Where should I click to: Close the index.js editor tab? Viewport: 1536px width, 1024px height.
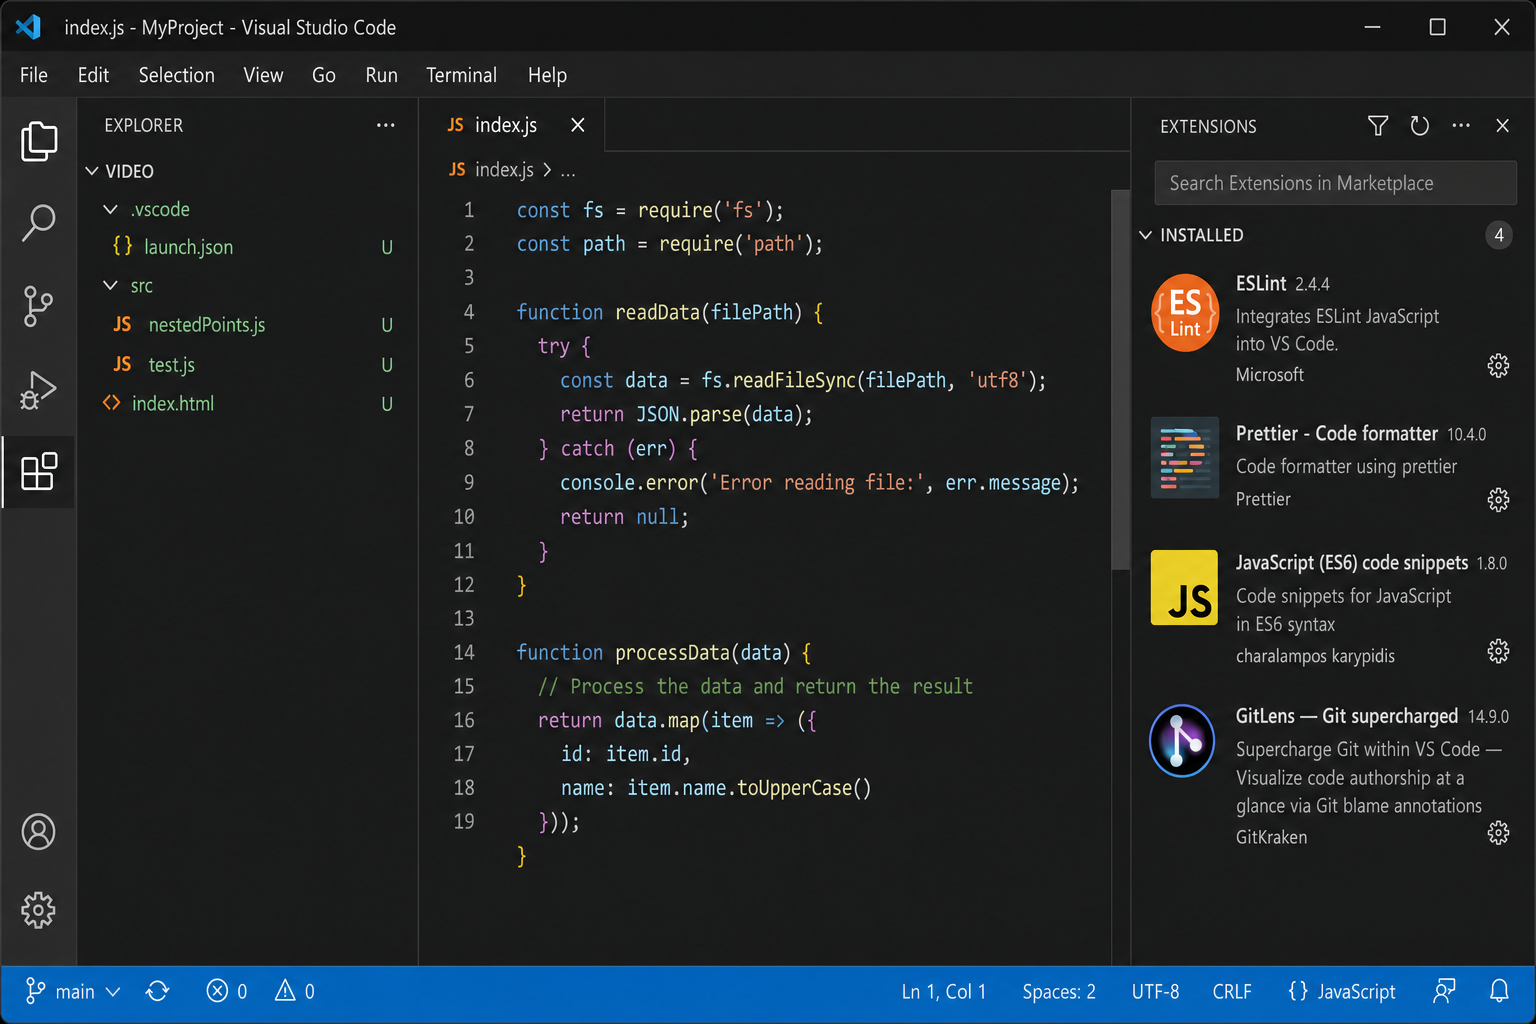point(578,125)
